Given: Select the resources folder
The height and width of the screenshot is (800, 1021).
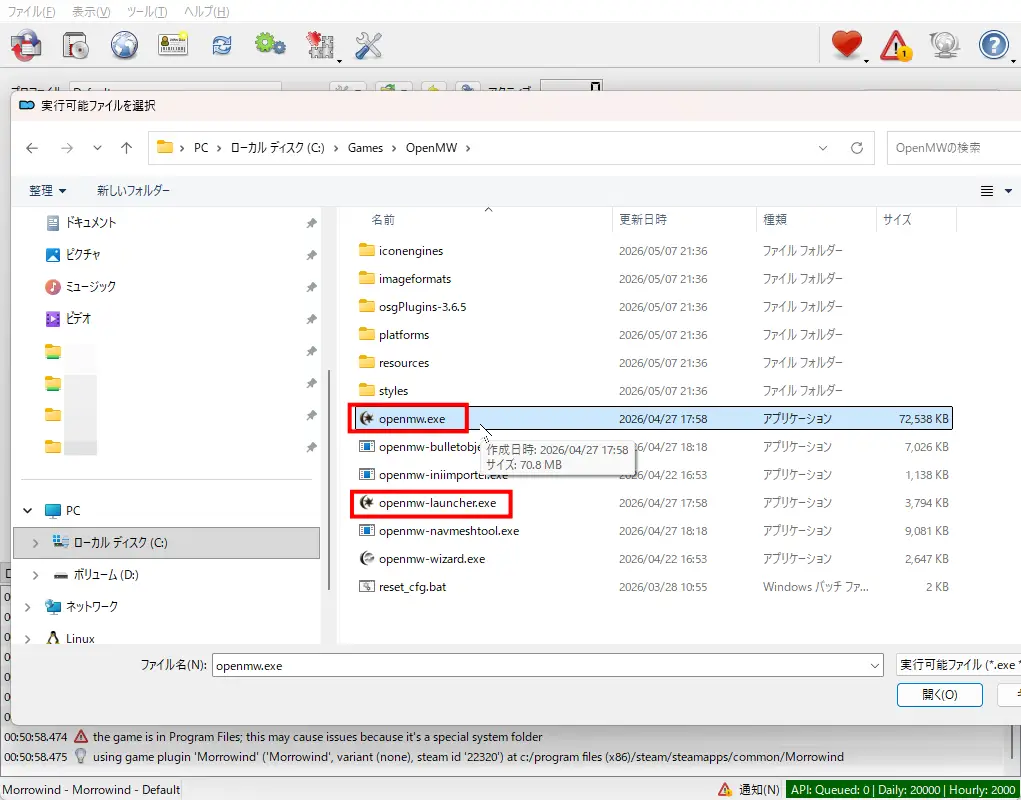Looking at the screenshot, I should point(404,363).
